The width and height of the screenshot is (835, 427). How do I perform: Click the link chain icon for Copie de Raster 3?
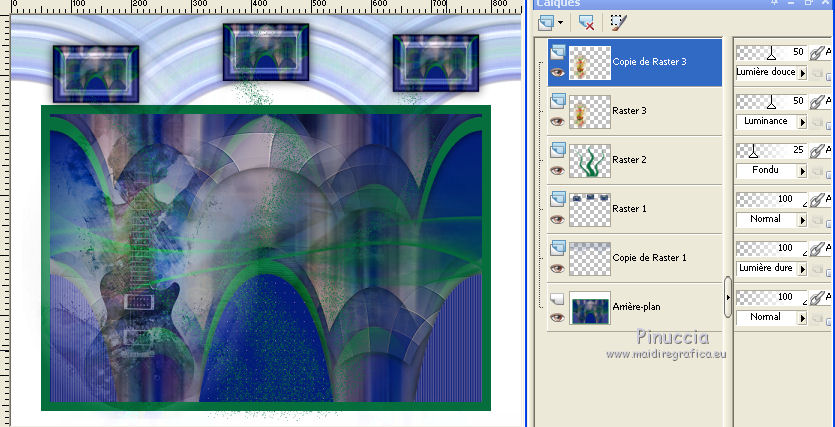(815, 53)
